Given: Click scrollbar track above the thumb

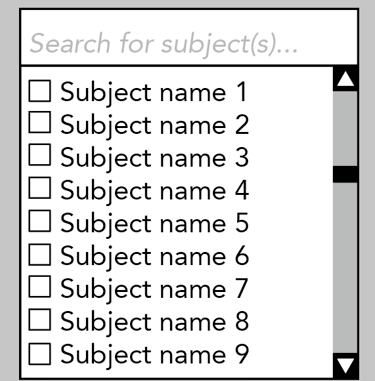Looking at the screenshot, I should tap(345, 129).
